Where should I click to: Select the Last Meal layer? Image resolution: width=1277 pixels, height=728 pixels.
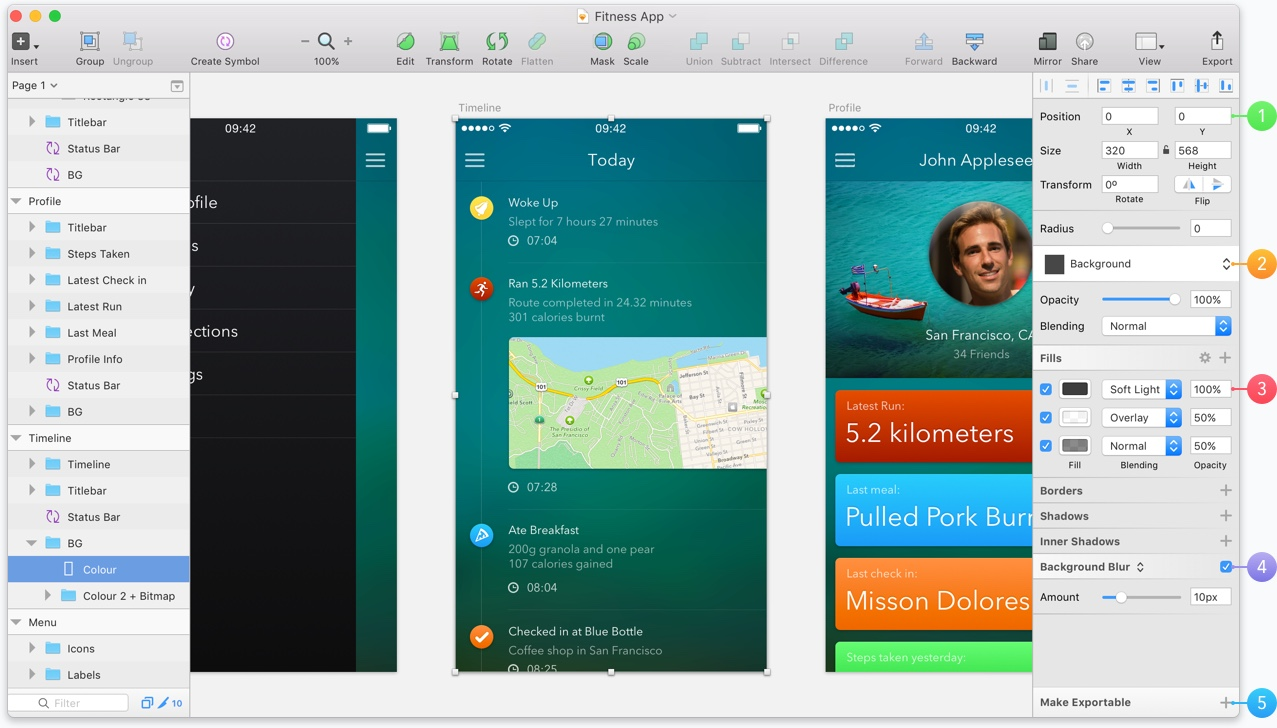(x=98, y=333)
